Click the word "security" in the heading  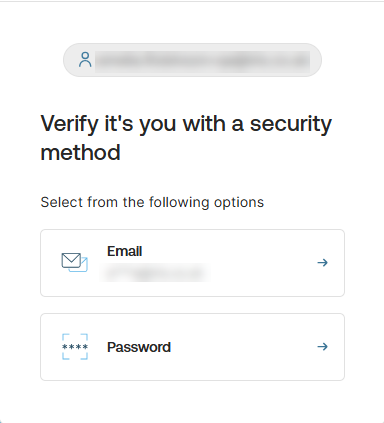pyautogui.click(x=291, y=125)
